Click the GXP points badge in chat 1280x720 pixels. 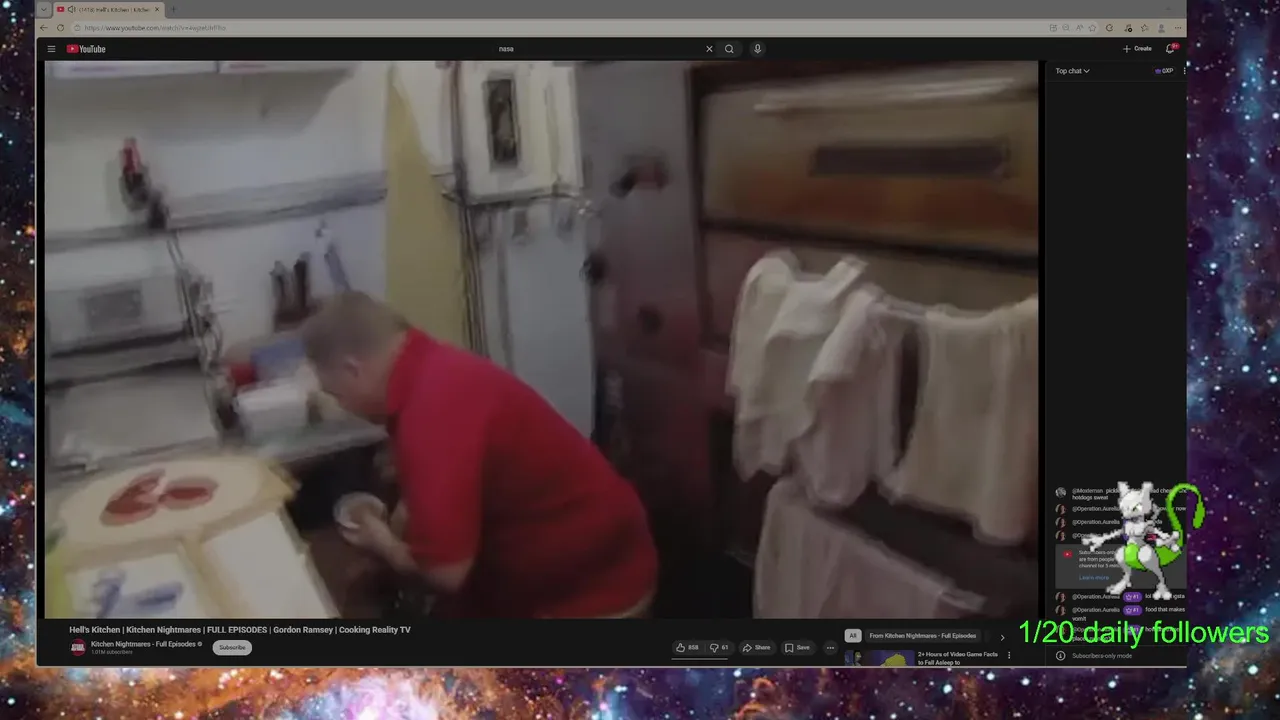click(x=1164, y=71)
